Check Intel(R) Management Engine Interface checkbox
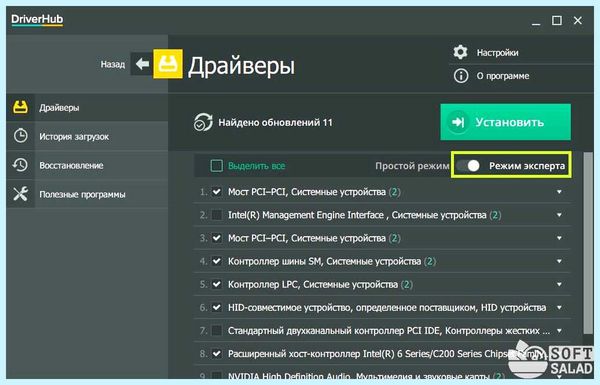The width and height of the screenshot is (600, 385). tap(217, 215)
